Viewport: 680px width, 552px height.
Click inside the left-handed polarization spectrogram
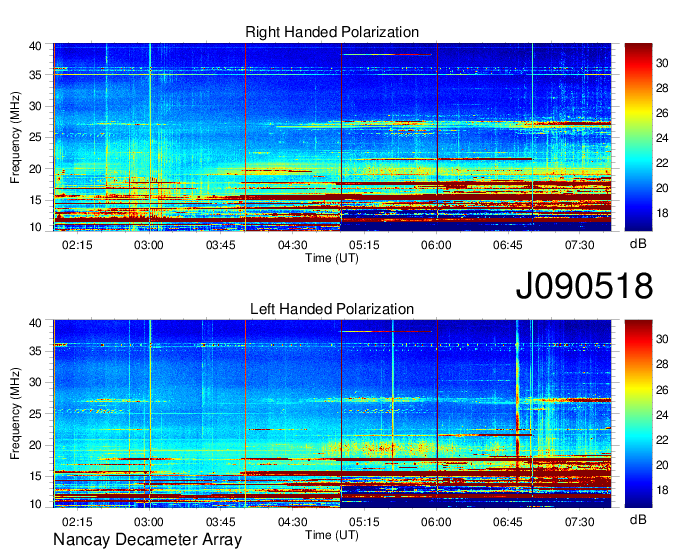pos(332,414)
